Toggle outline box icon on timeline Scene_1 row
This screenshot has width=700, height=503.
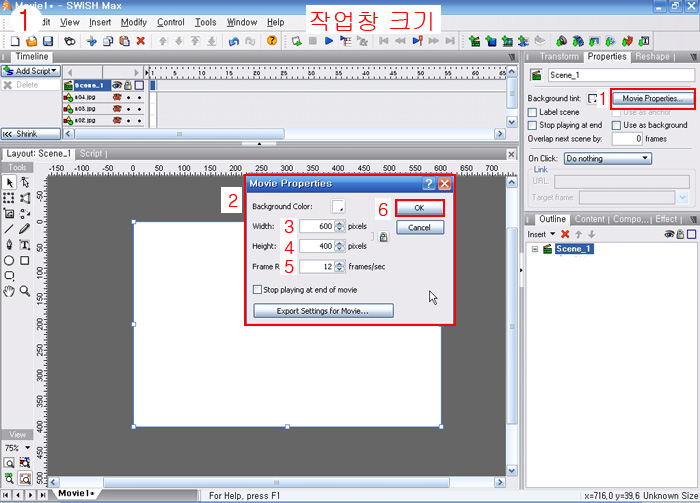click(139, 85)
